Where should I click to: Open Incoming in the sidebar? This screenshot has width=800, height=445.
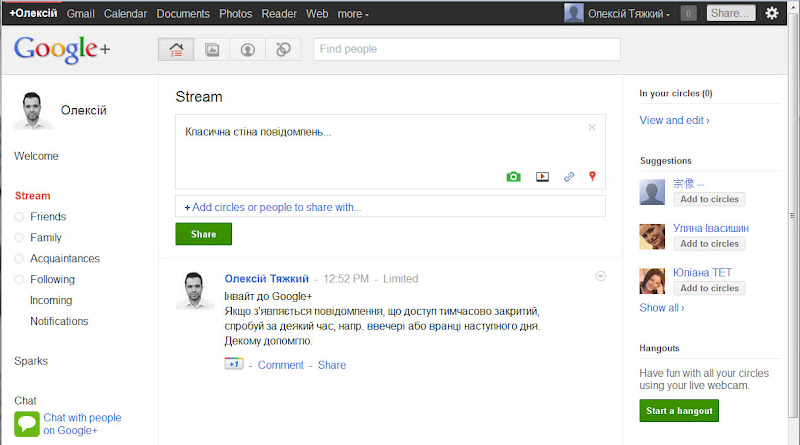pos(51,301)
